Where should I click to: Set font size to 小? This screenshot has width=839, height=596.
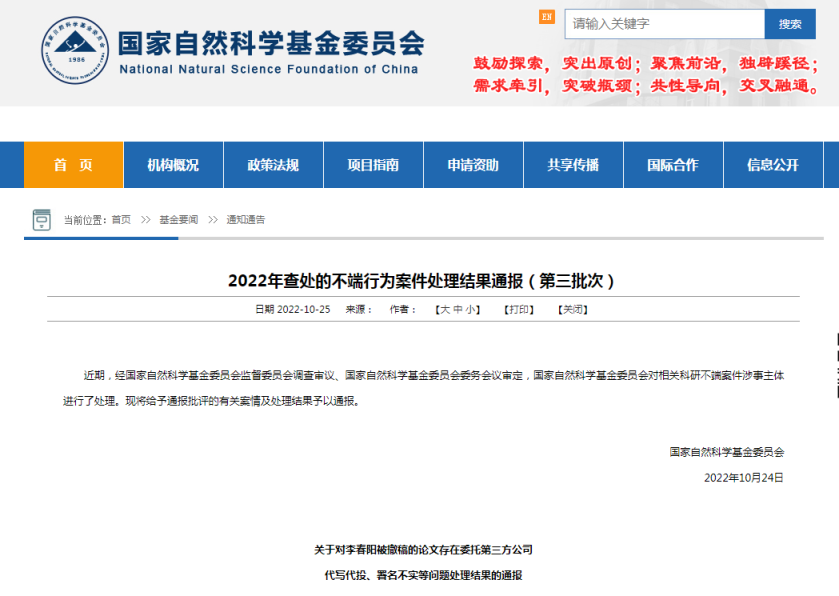point(471,309)
